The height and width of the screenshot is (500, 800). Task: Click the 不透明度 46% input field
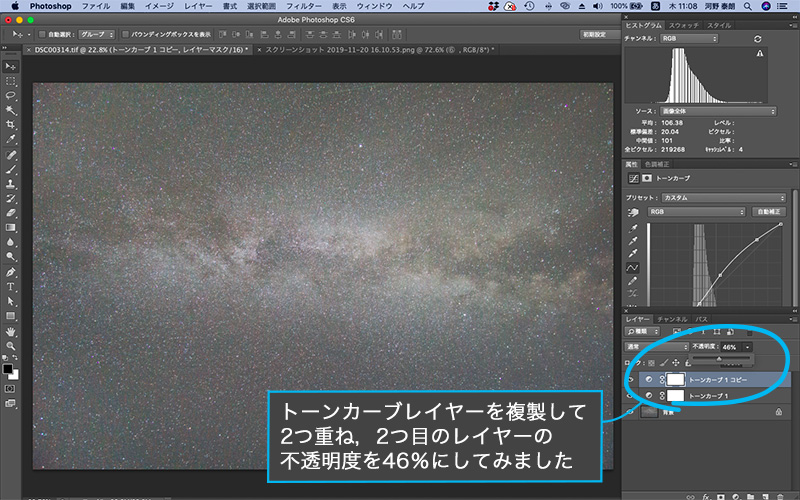pos(731,347)
